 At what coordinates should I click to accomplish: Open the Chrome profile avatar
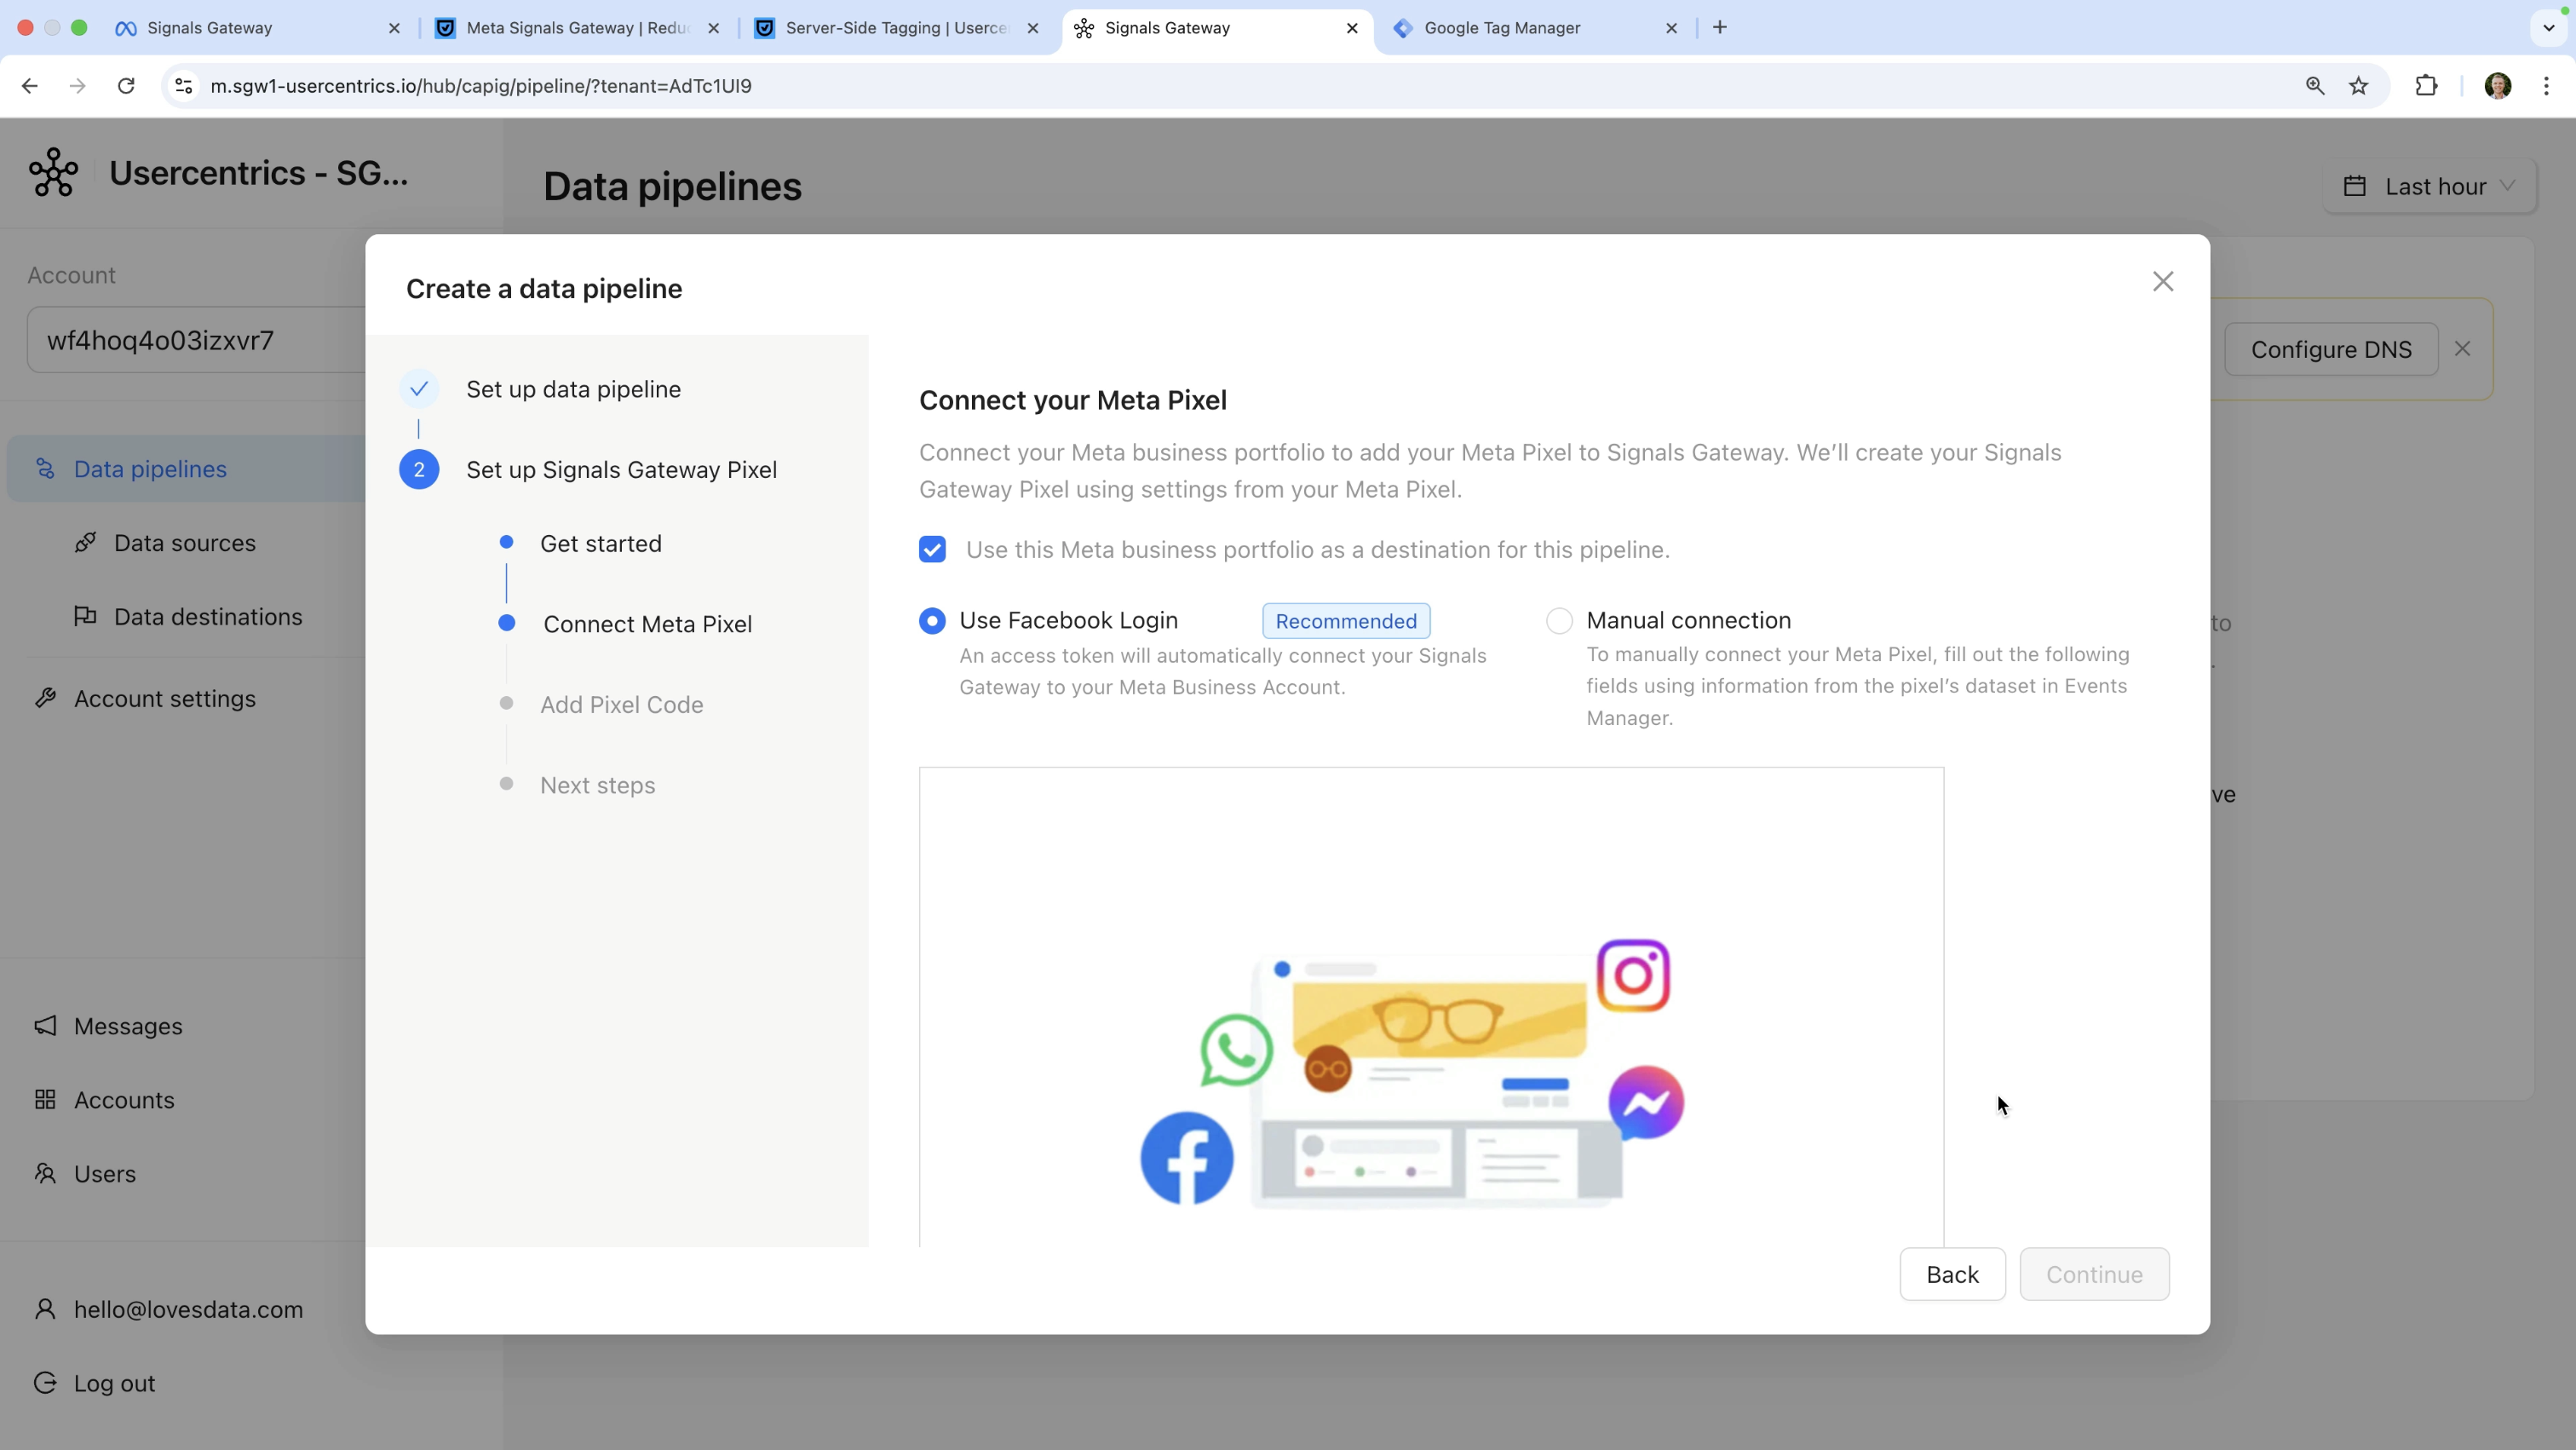pos(2498,86)
